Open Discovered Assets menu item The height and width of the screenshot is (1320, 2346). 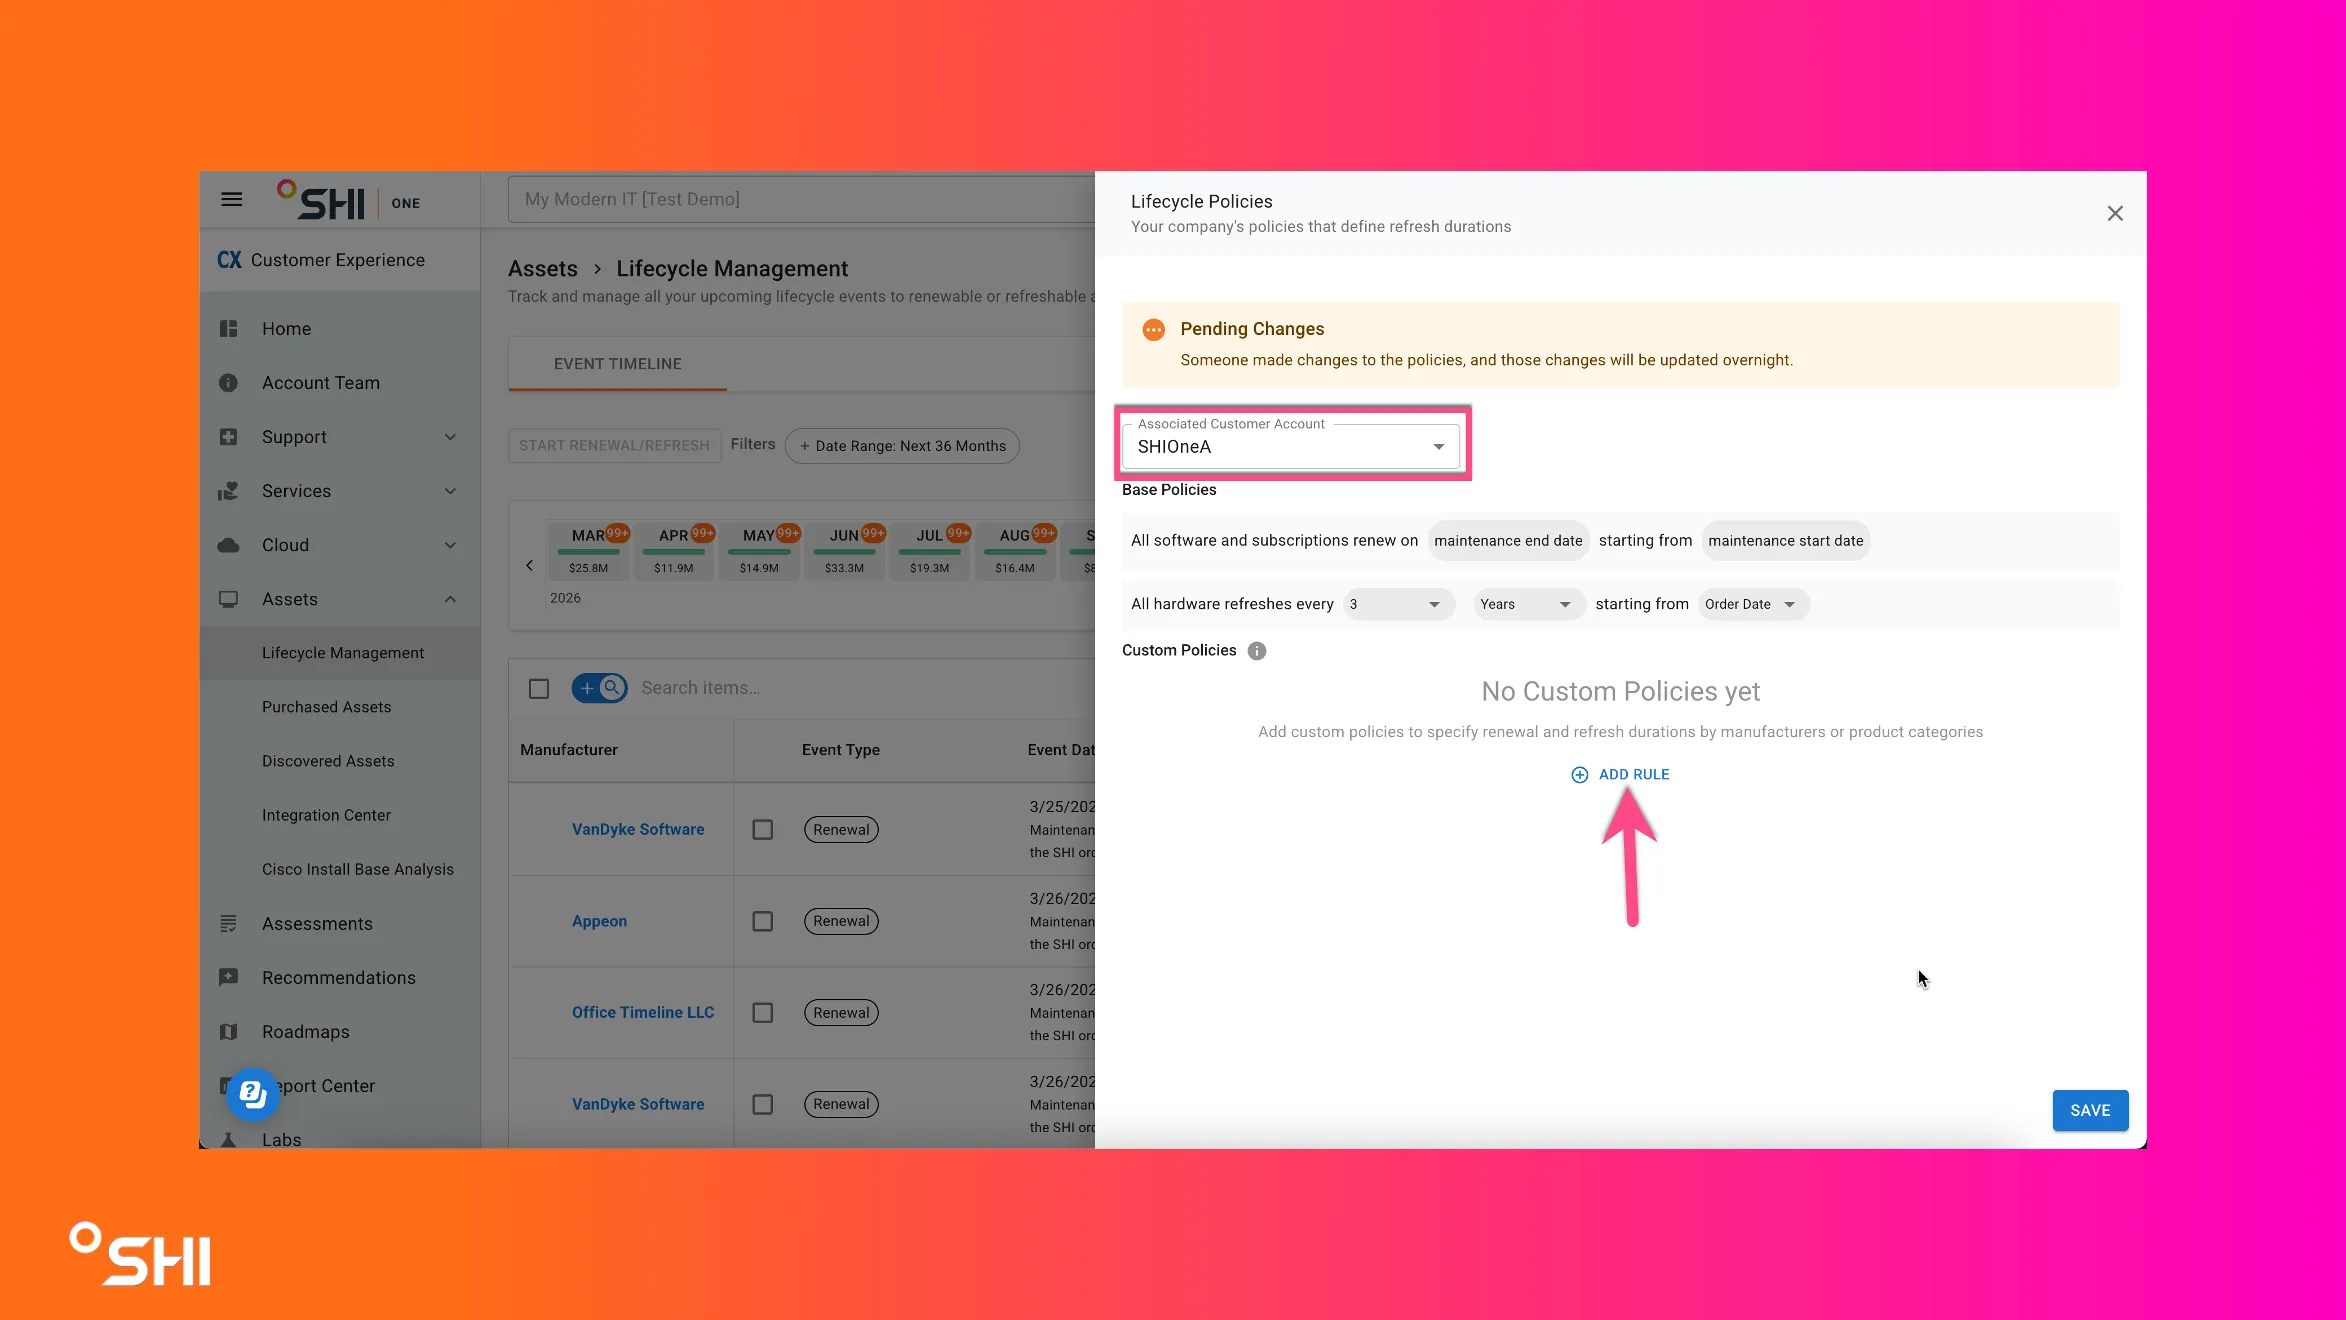(x=328, y=761)
